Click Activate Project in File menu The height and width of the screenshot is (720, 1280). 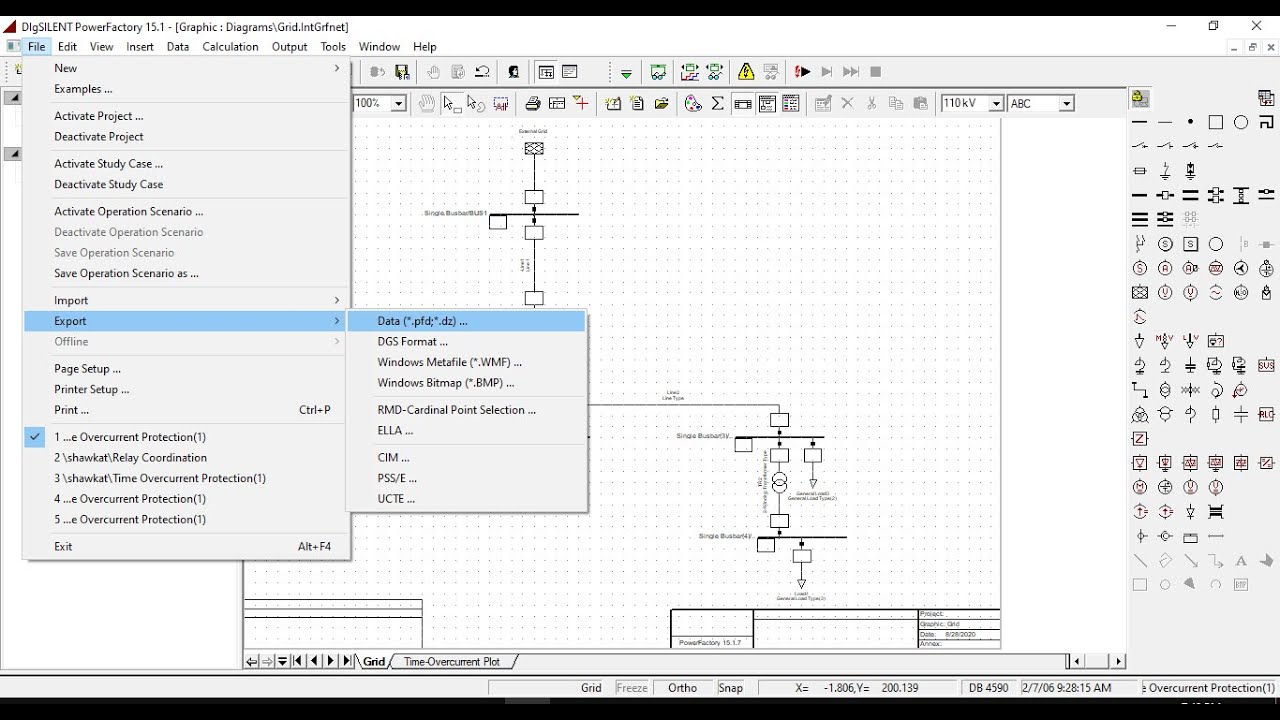coord(187,116)
